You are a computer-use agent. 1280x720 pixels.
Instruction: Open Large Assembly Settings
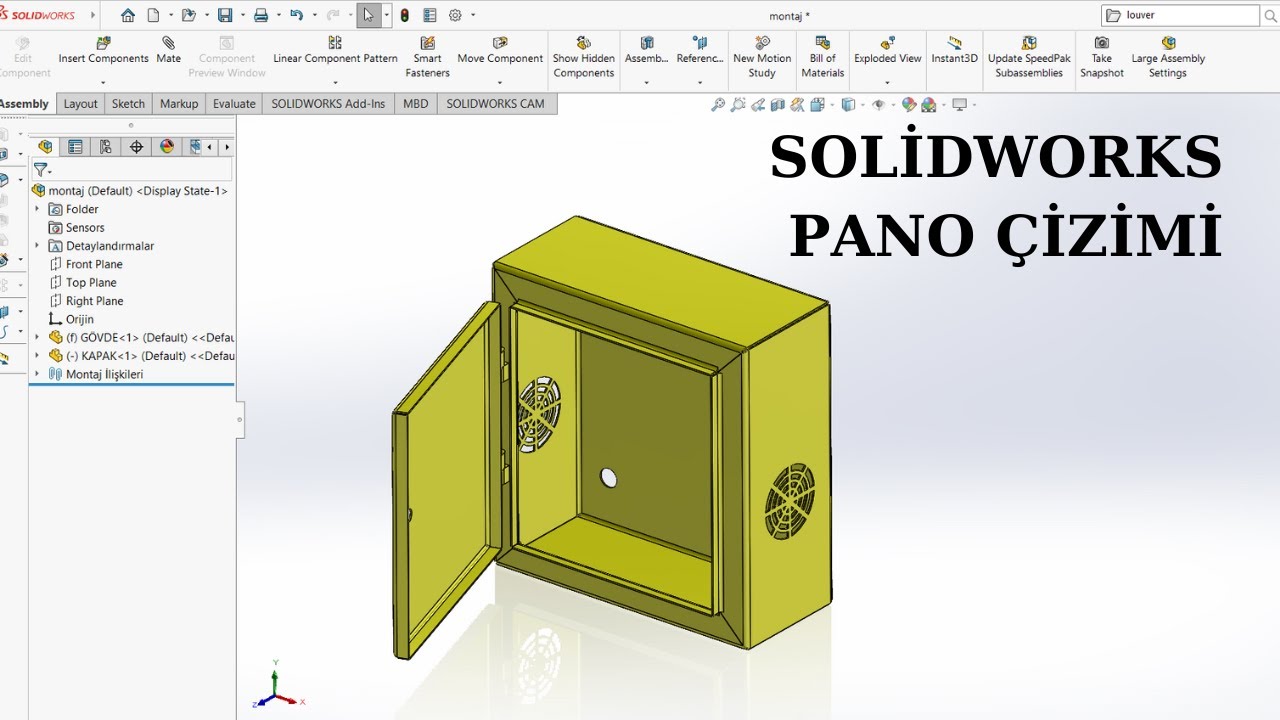[1168, 58]
